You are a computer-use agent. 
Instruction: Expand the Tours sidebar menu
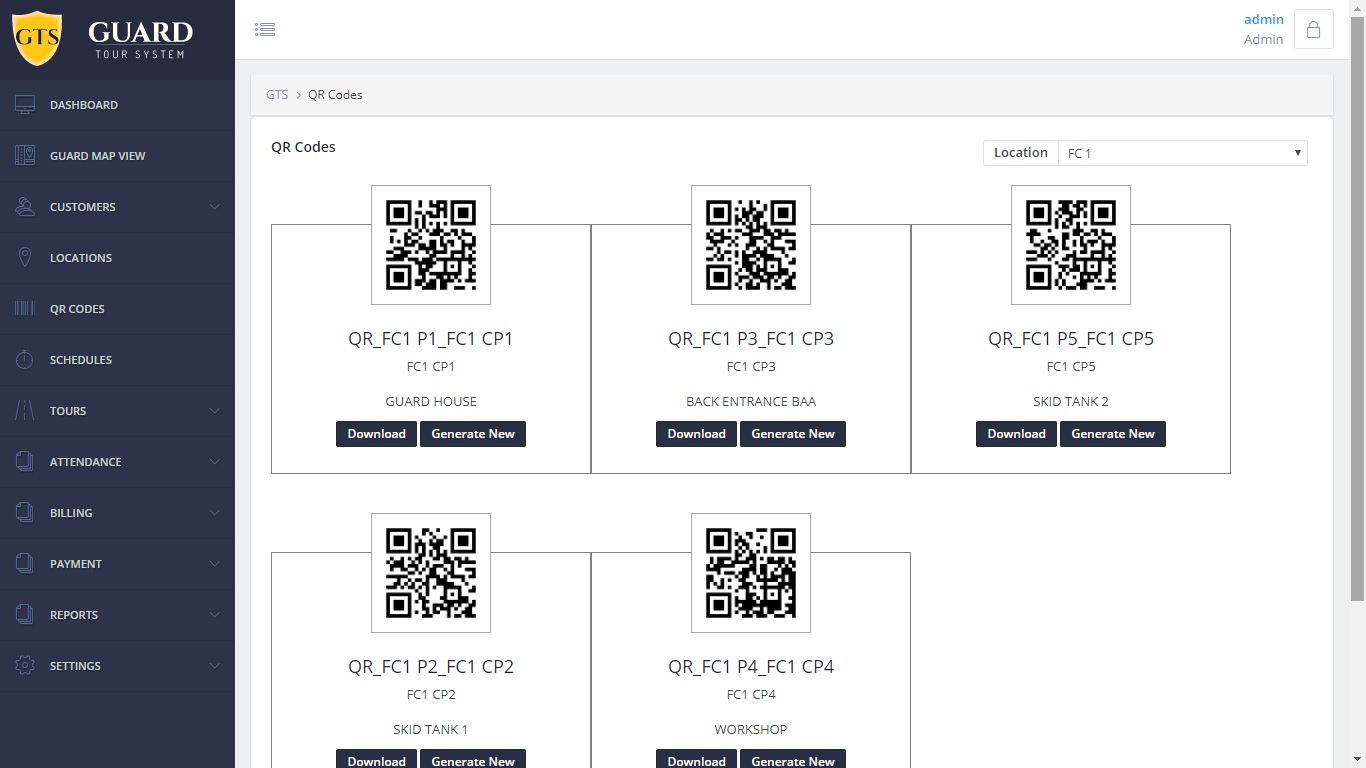117,411
